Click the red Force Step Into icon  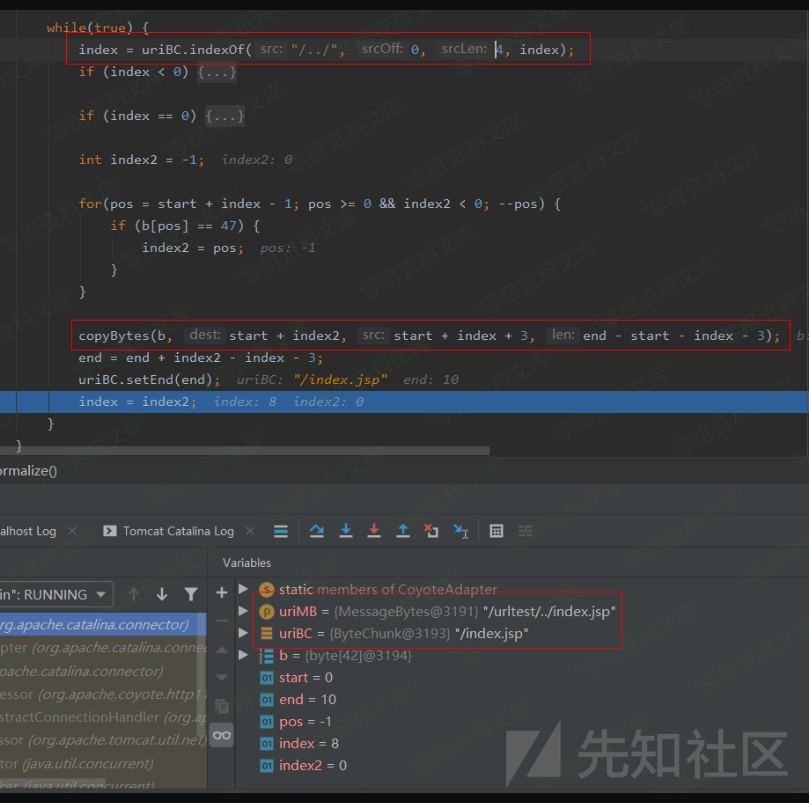[x=374, y=531]
